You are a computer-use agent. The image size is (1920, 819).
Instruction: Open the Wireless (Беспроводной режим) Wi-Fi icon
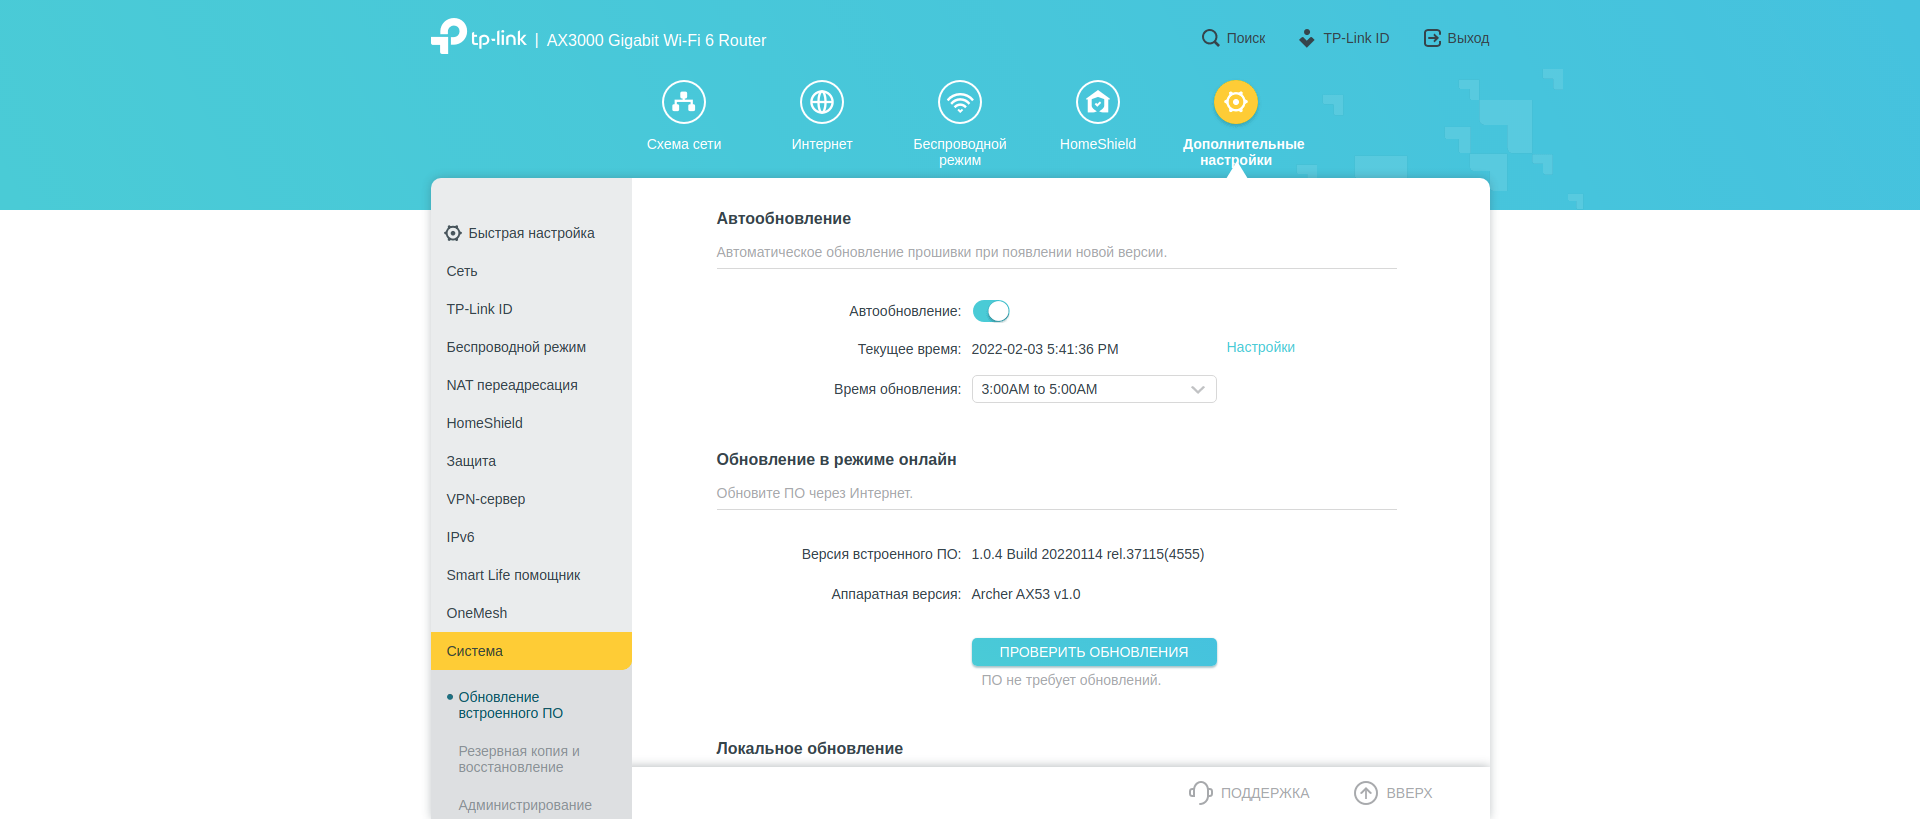[x=960, y=102]
